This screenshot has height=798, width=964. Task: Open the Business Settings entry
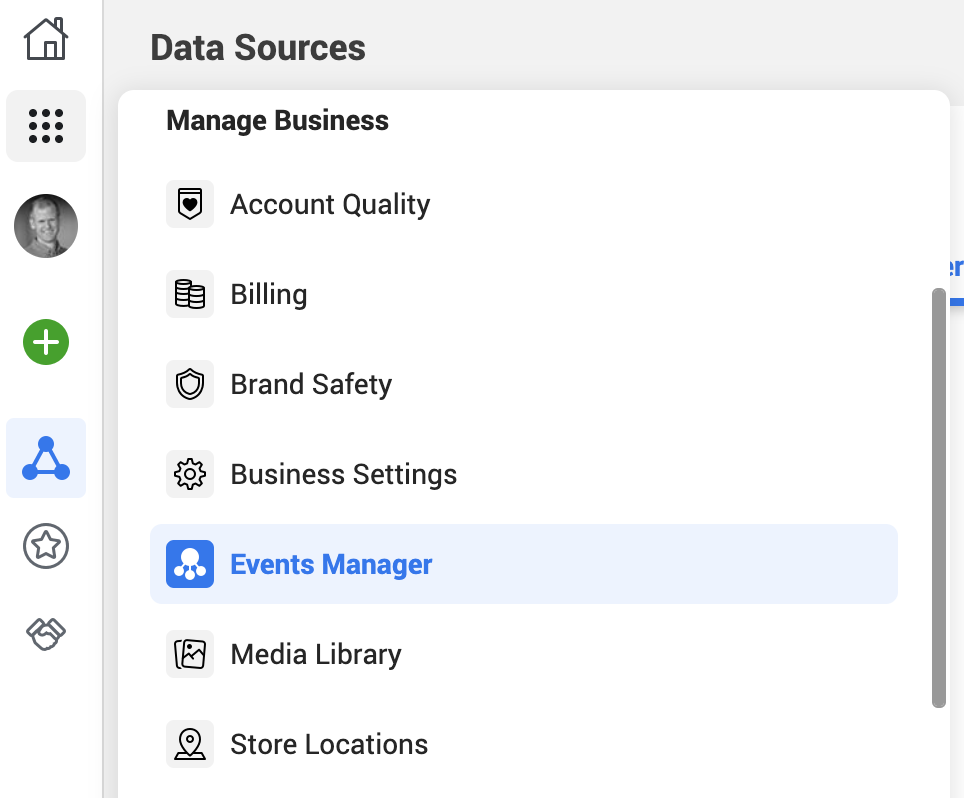pos(524,474)
